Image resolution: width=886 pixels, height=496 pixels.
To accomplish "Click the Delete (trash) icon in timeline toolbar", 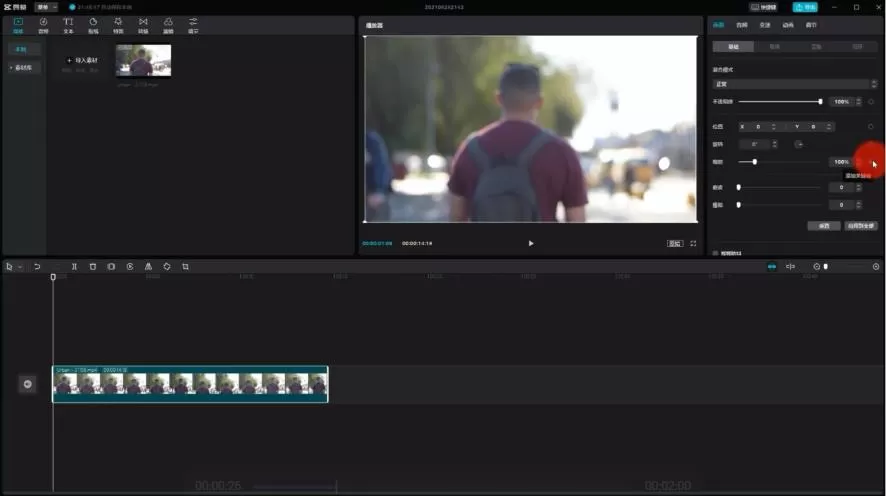I will (x=93, y=267).
